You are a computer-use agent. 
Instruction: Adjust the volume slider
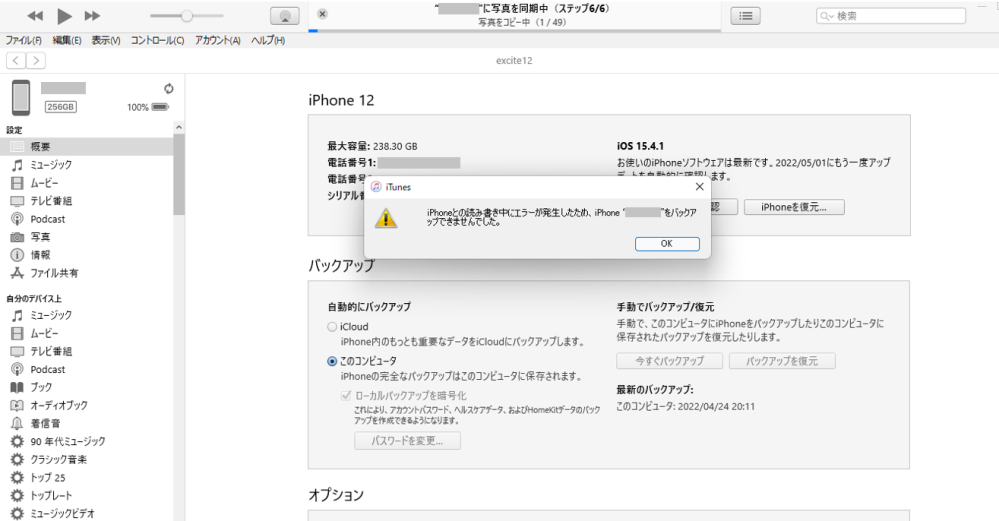187,16
